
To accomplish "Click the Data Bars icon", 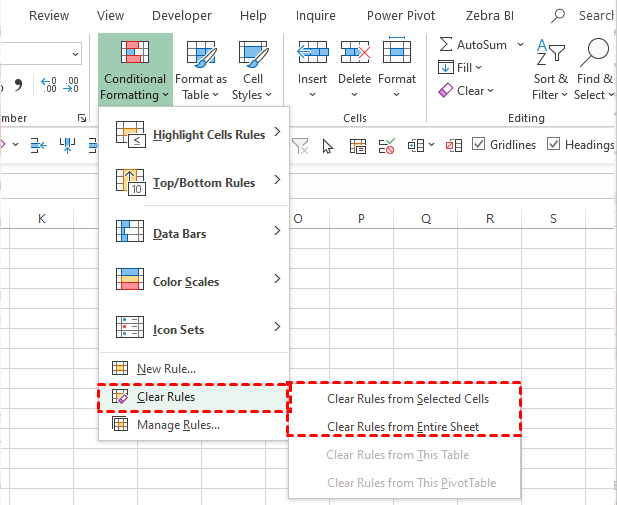I will click(130, 231).
